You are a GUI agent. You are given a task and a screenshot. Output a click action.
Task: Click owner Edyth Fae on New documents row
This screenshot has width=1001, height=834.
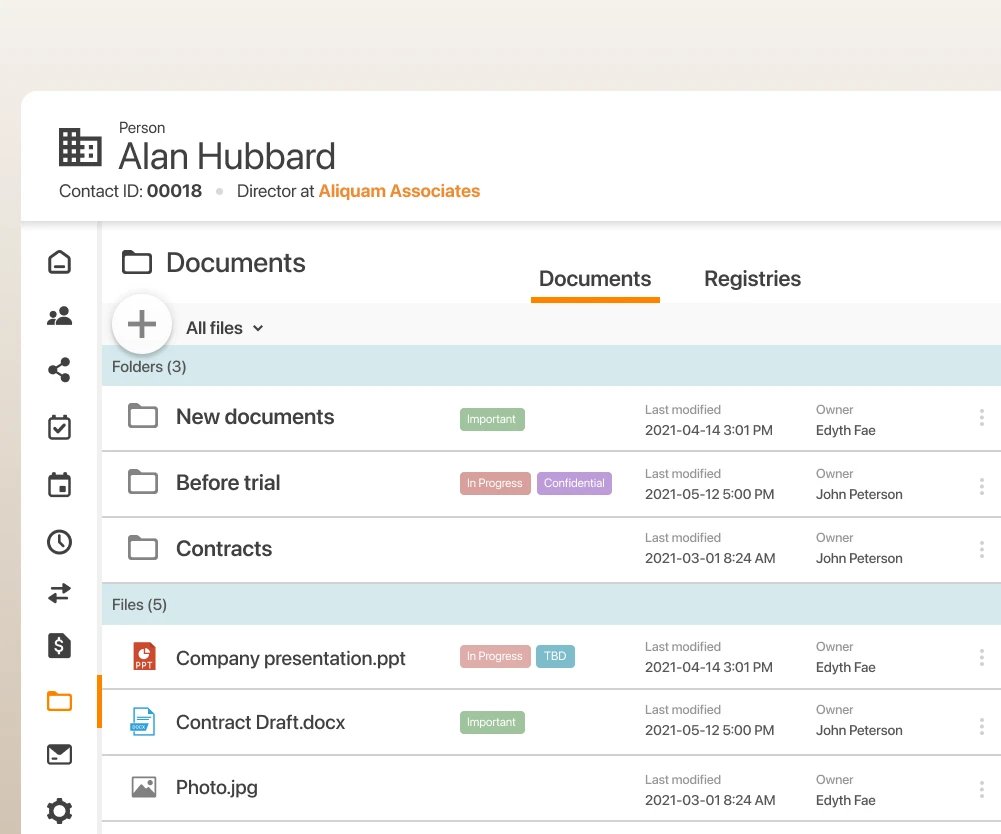pos(845,430)
